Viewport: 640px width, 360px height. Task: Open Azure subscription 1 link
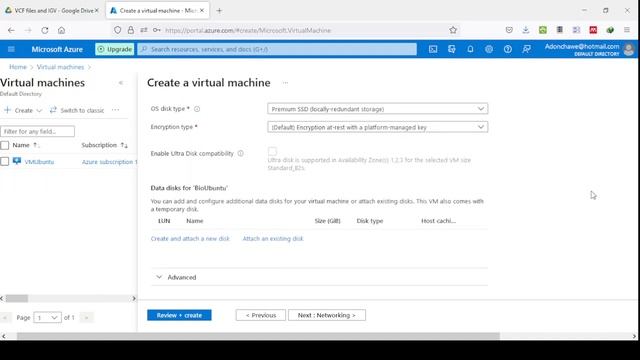[x=109, y=162]
